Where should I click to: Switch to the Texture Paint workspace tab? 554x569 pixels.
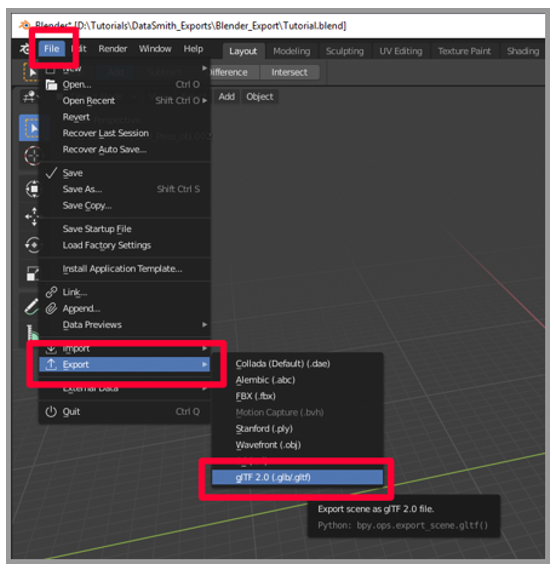tap(464, 51)
